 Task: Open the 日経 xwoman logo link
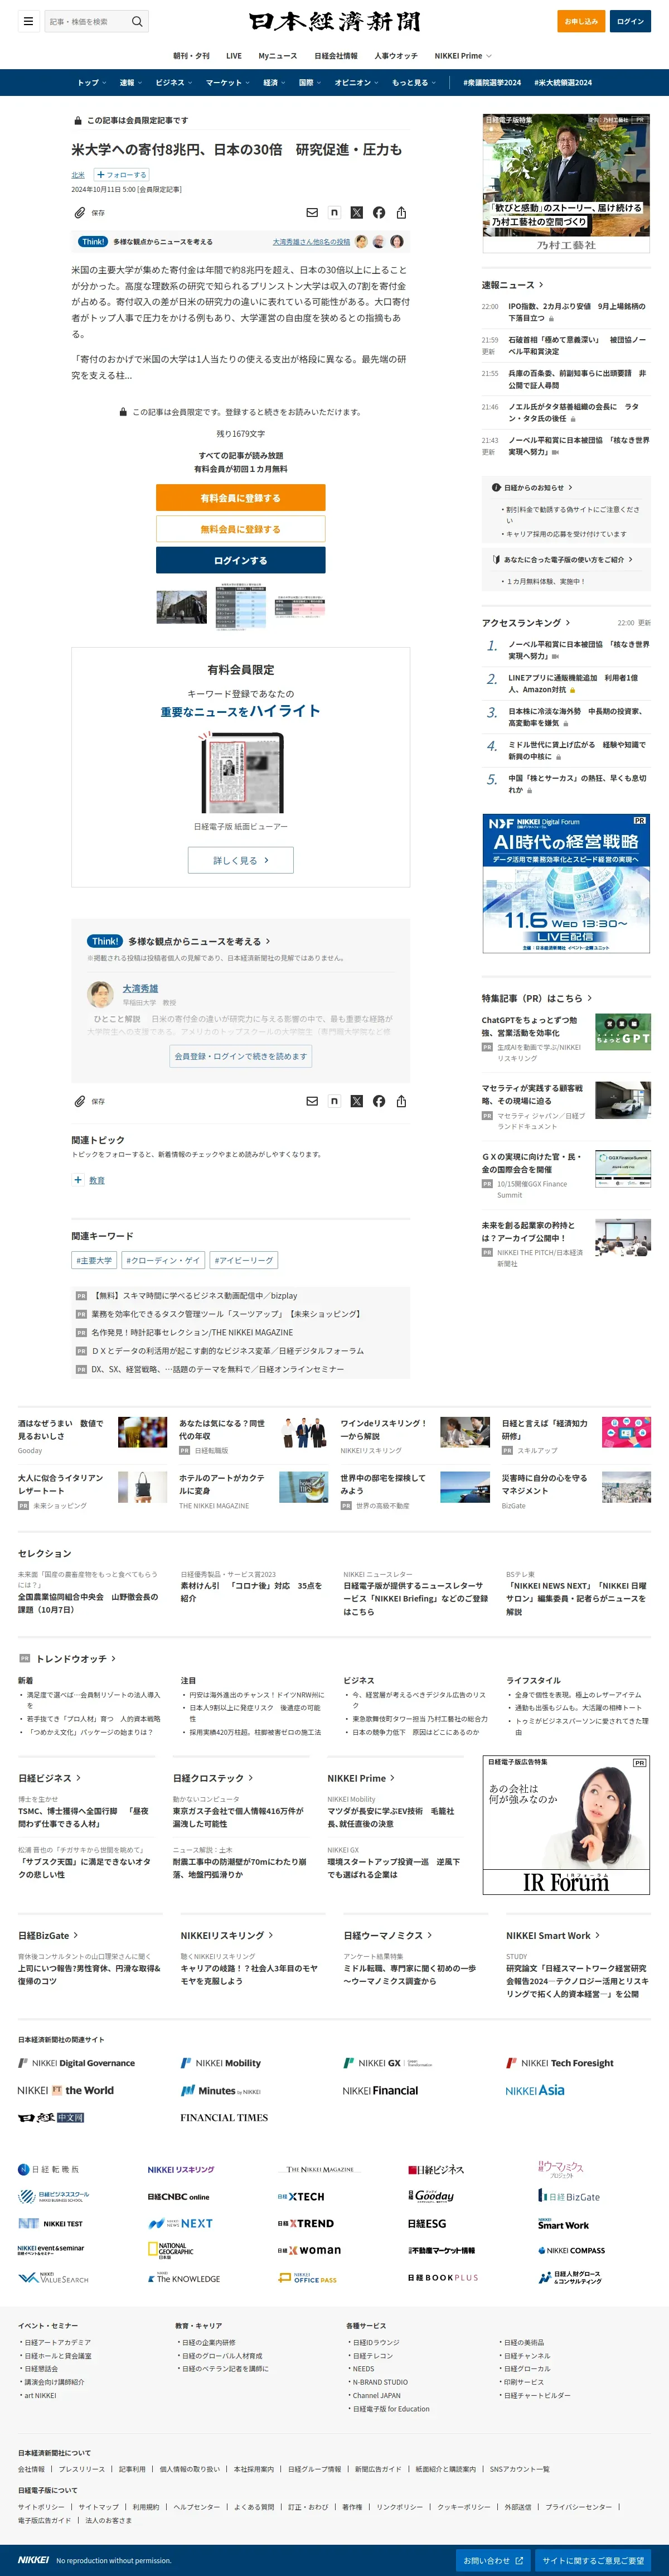coord(309,2250)
